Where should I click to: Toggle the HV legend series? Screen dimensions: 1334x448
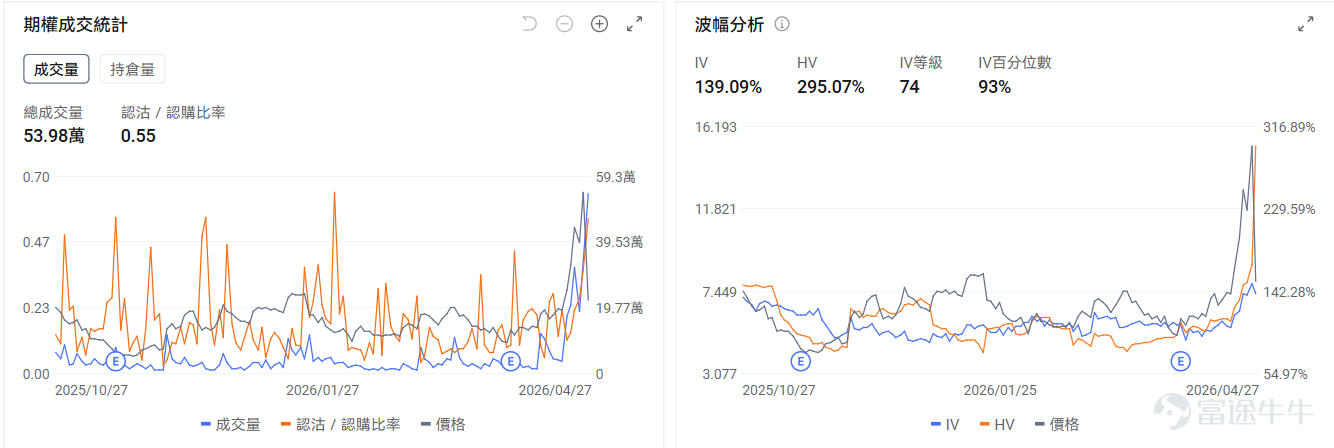coord(998,425)
